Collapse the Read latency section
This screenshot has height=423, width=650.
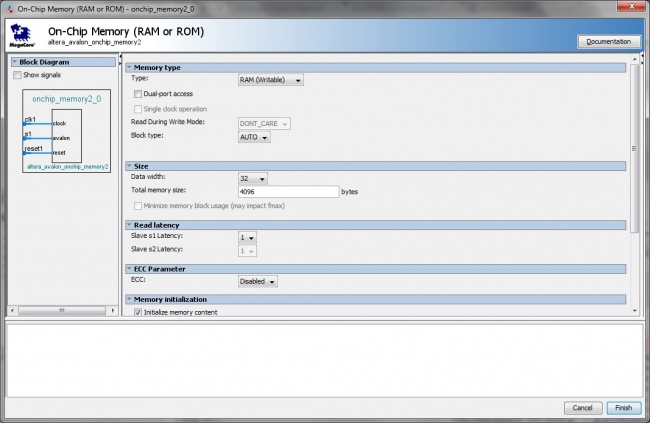point(129,225)
